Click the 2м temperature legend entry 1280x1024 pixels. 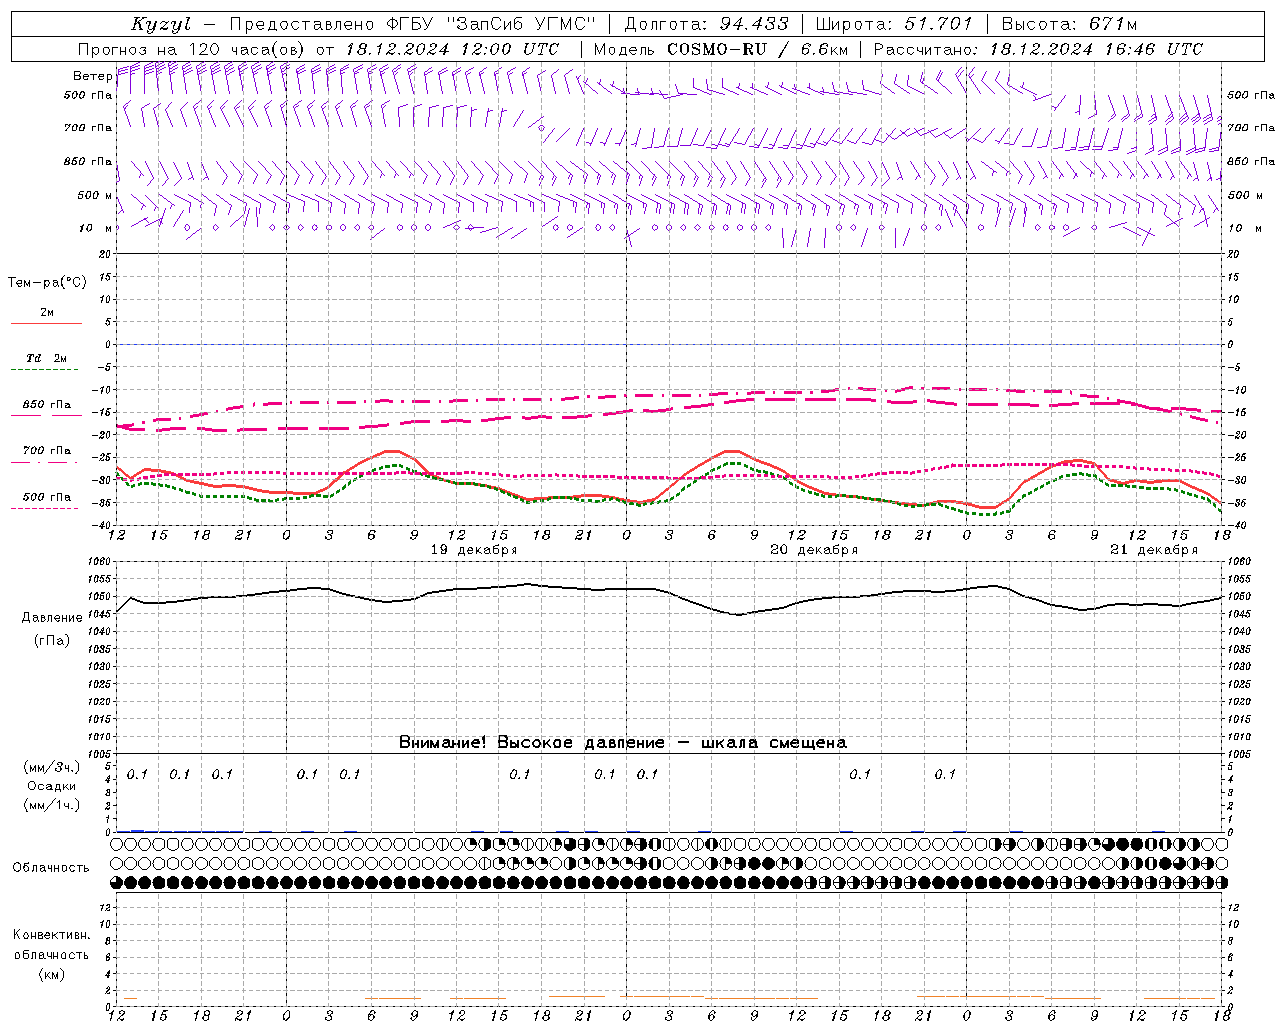coord(47,312)
